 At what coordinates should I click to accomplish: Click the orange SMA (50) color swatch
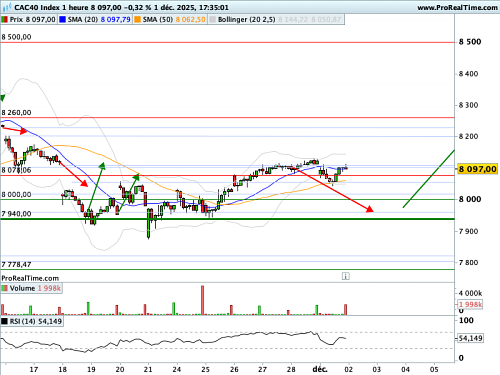(137, 20)
